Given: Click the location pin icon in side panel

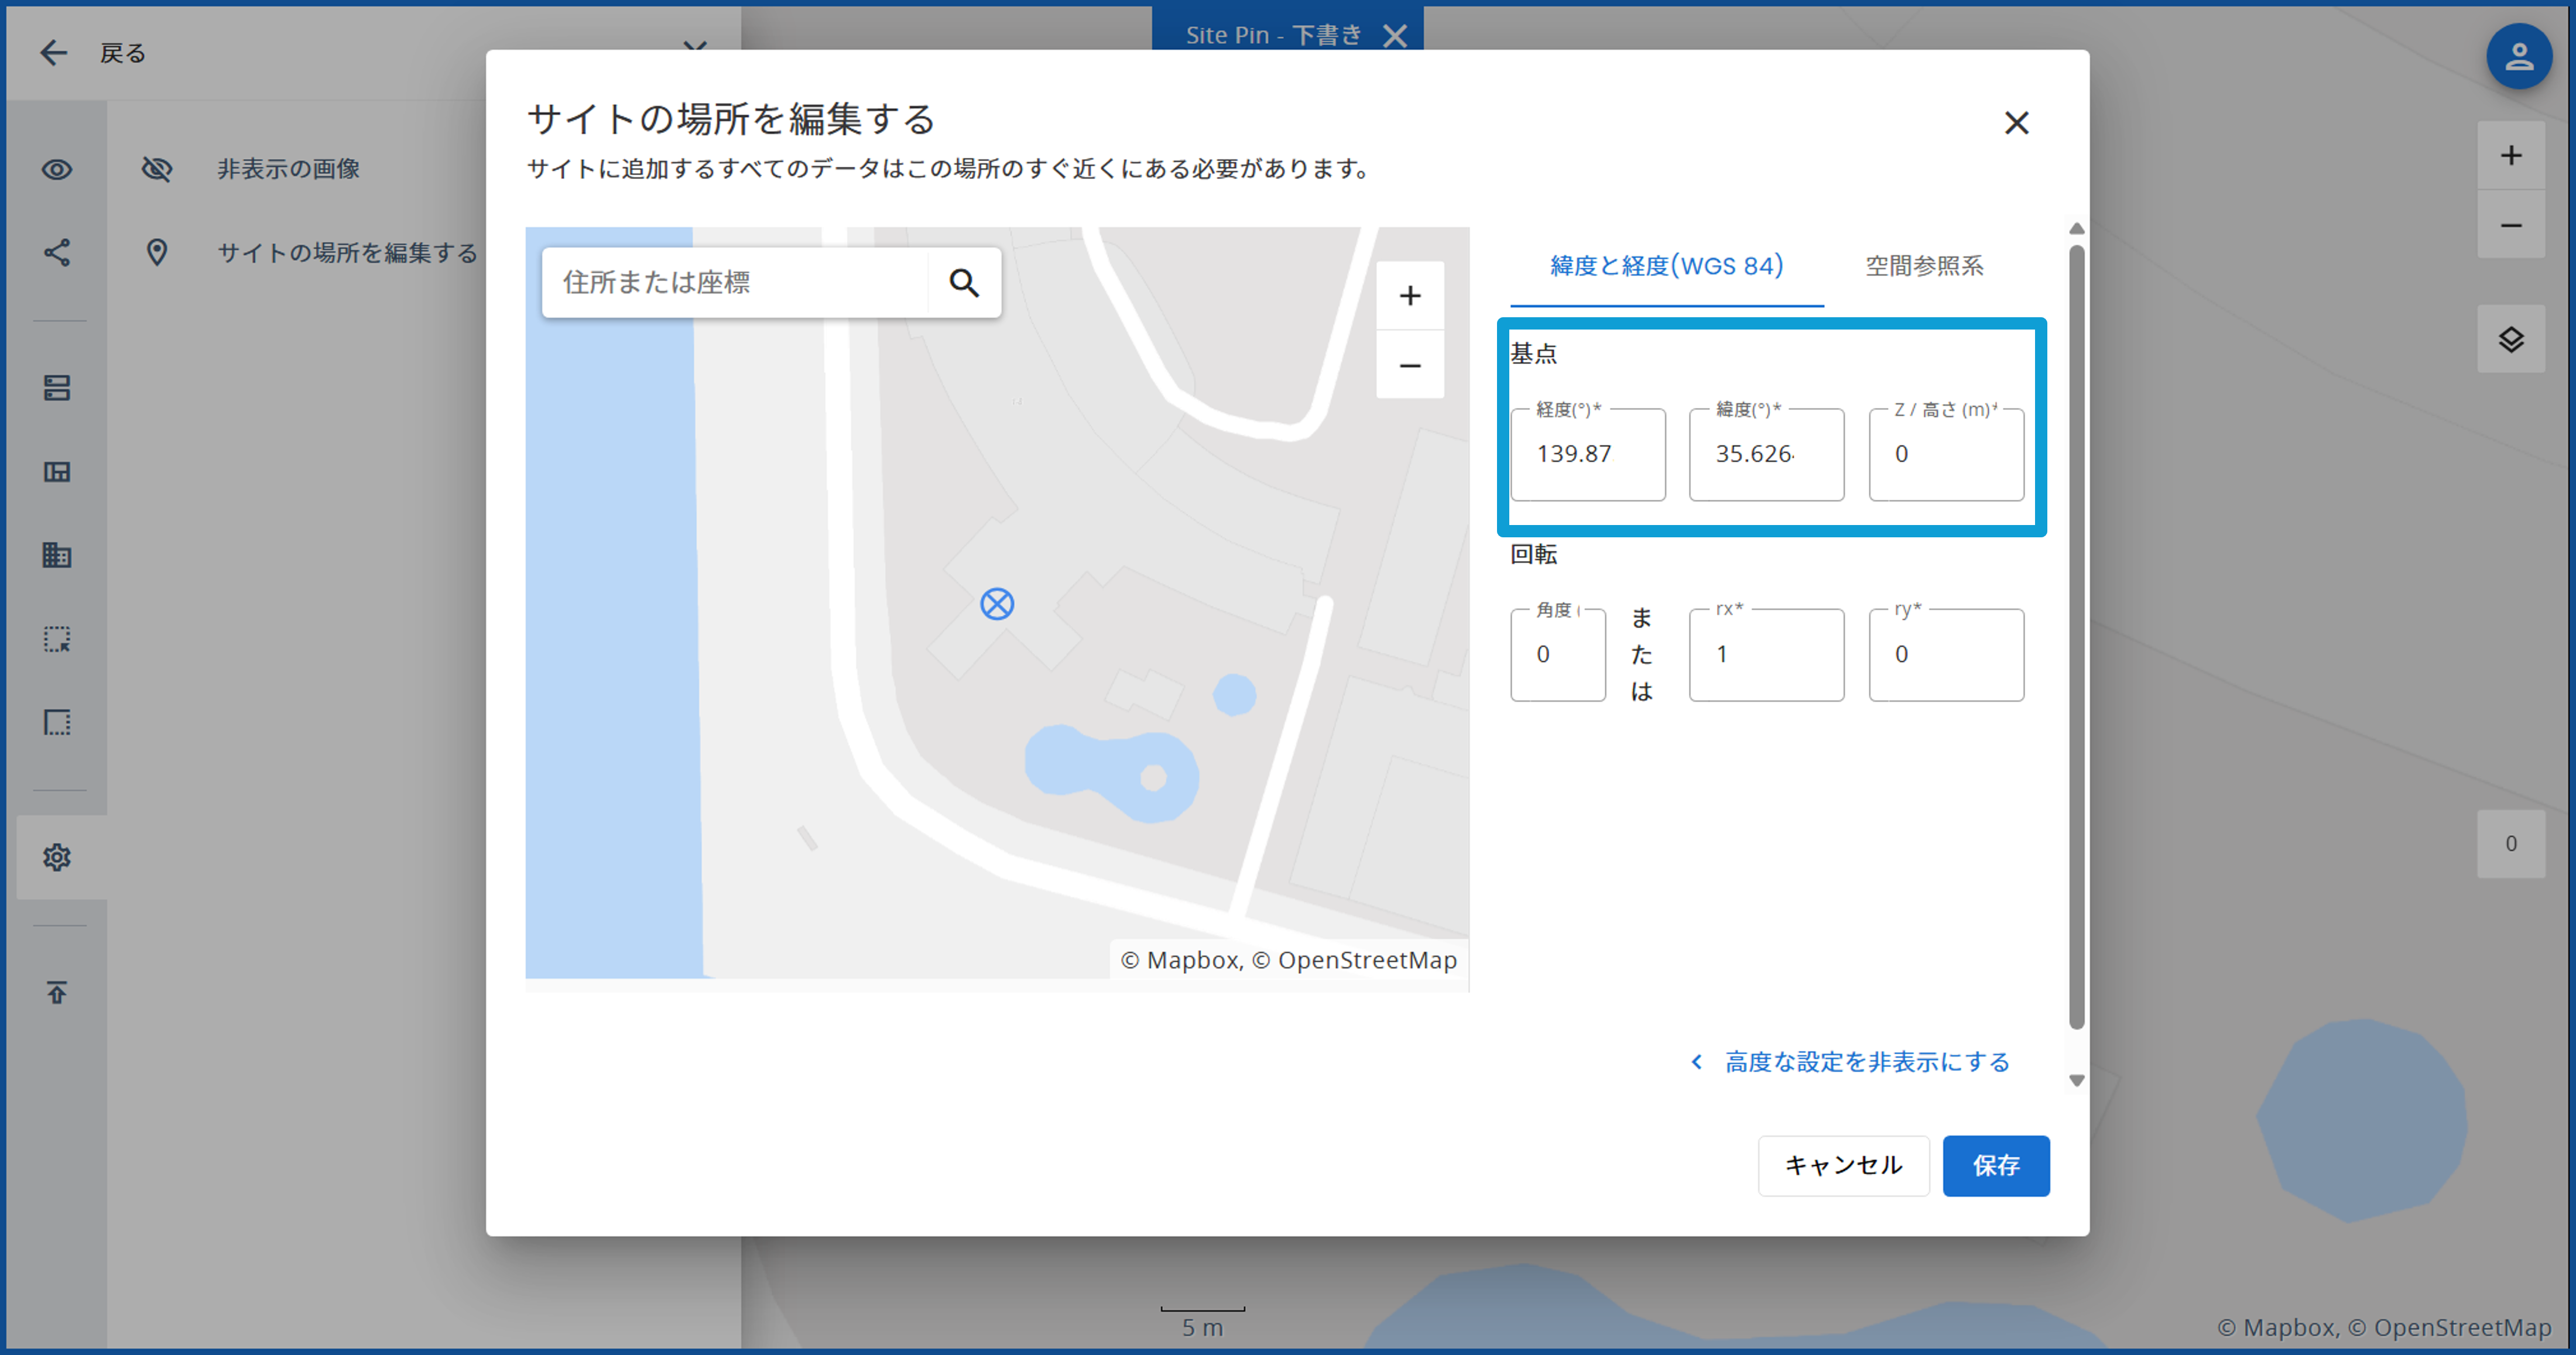Looking at the screenshot, I should (157, 253).
